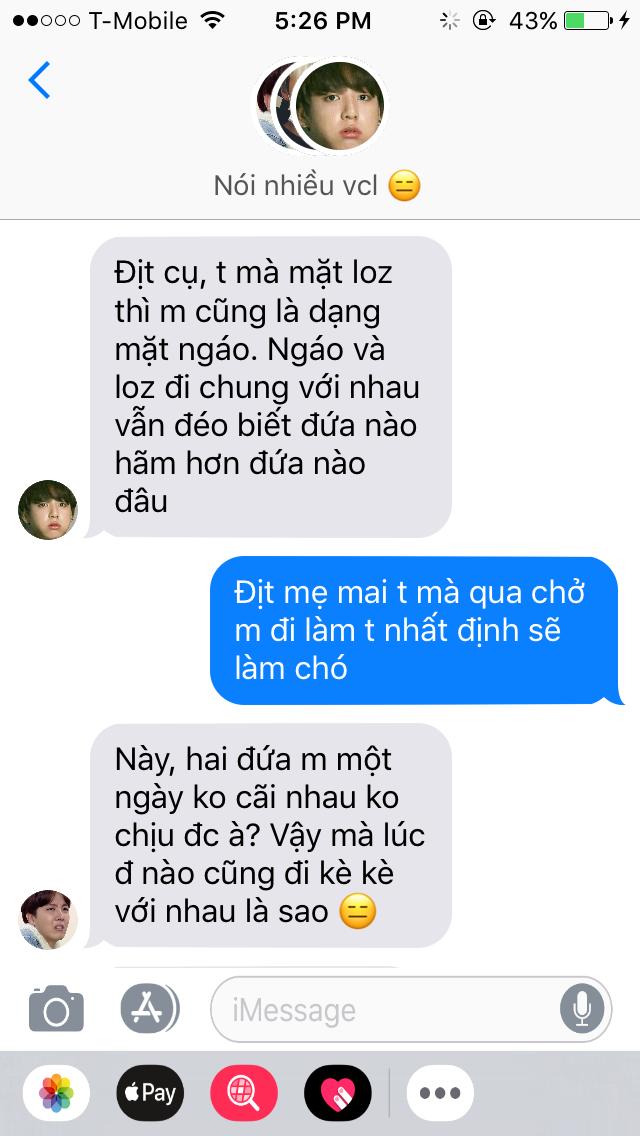Tap the microphone dictation icon

[x=581, y=1009]
